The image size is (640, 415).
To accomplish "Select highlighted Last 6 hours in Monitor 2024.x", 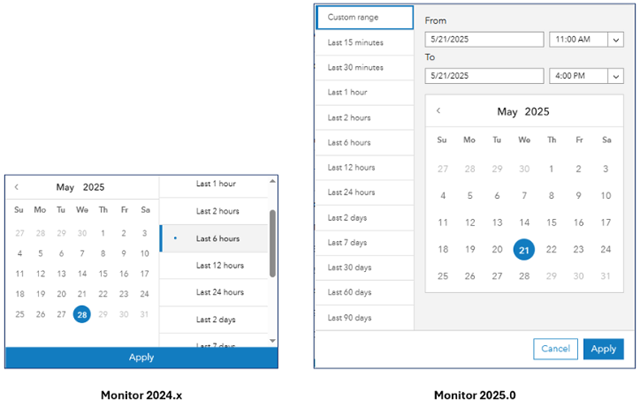I will [x=213, y=238].
